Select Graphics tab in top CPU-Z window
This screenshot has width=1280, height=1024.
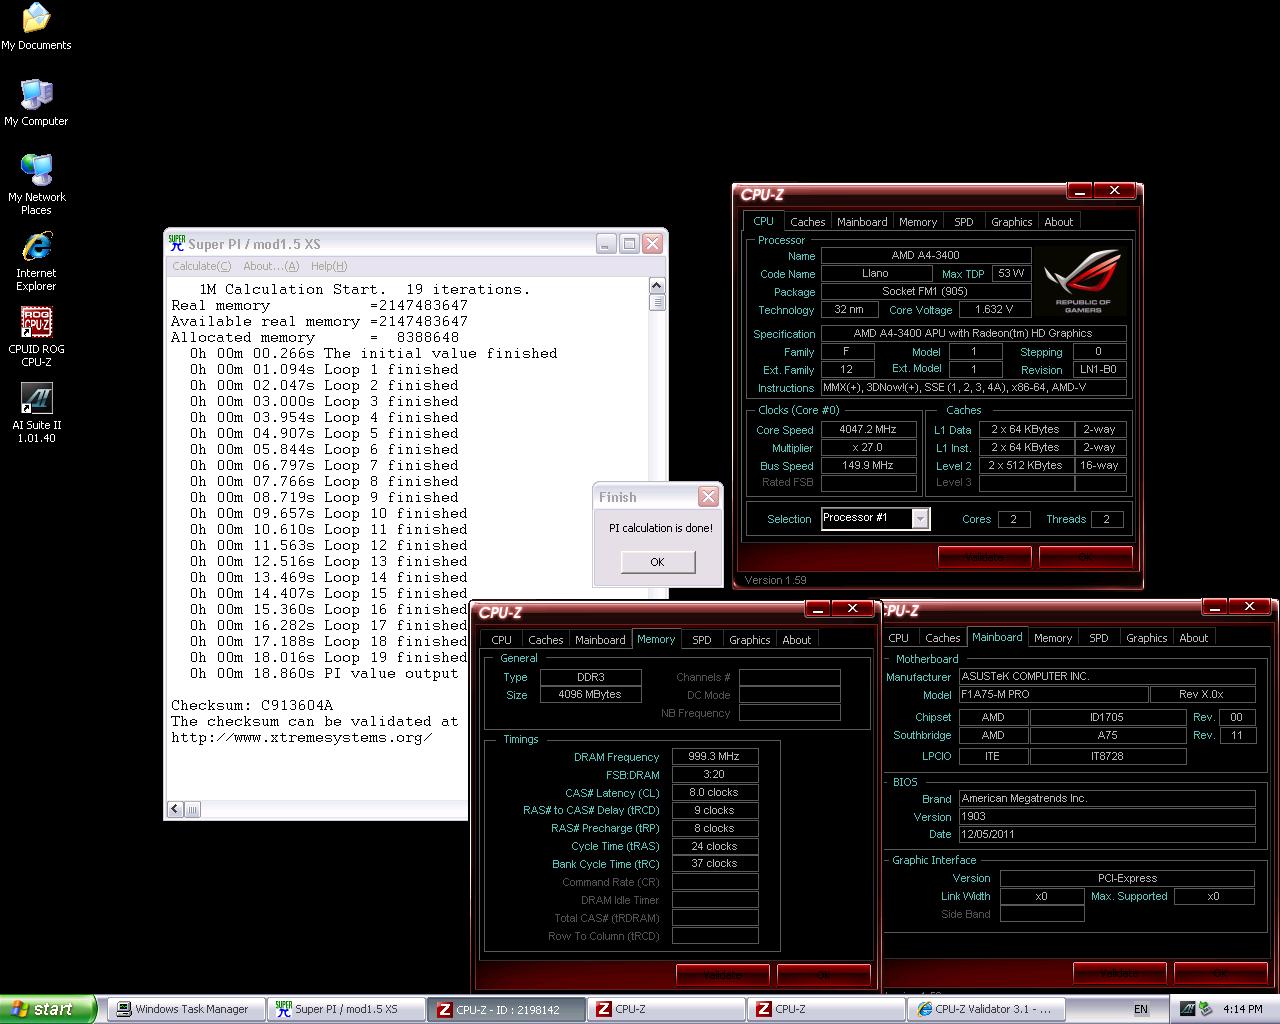1011,222
